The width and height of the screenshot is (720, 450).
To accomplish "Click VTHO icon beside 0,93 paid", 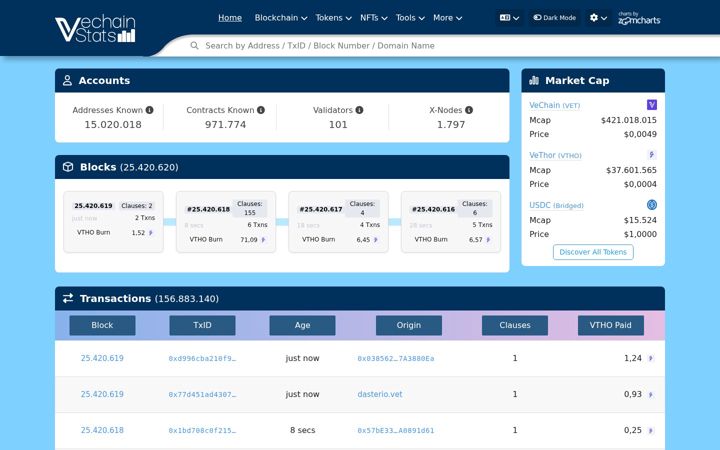I will click(651, 394).
